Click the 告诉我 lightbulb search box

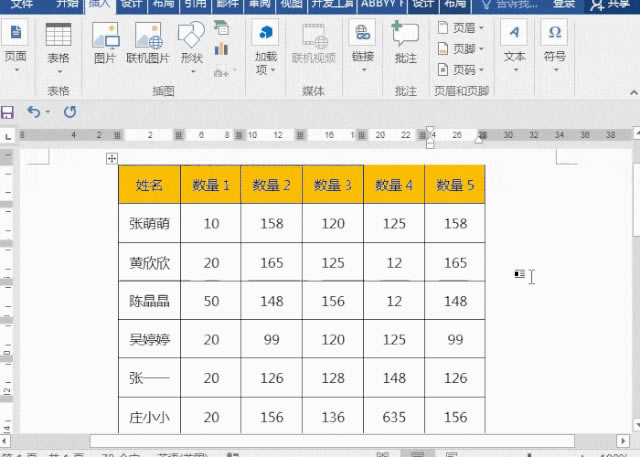pos(509,4)
